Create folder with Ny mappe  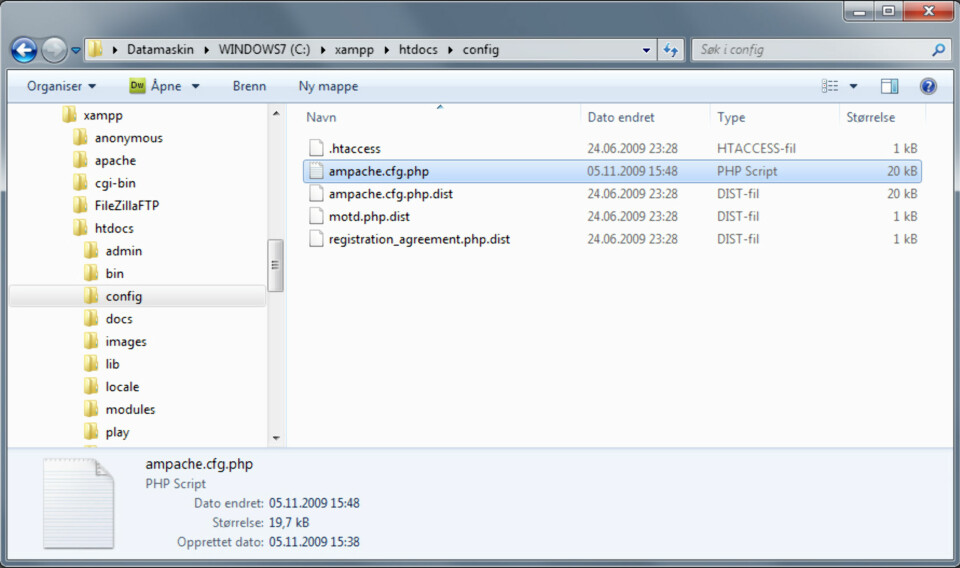tap(328, 86)
